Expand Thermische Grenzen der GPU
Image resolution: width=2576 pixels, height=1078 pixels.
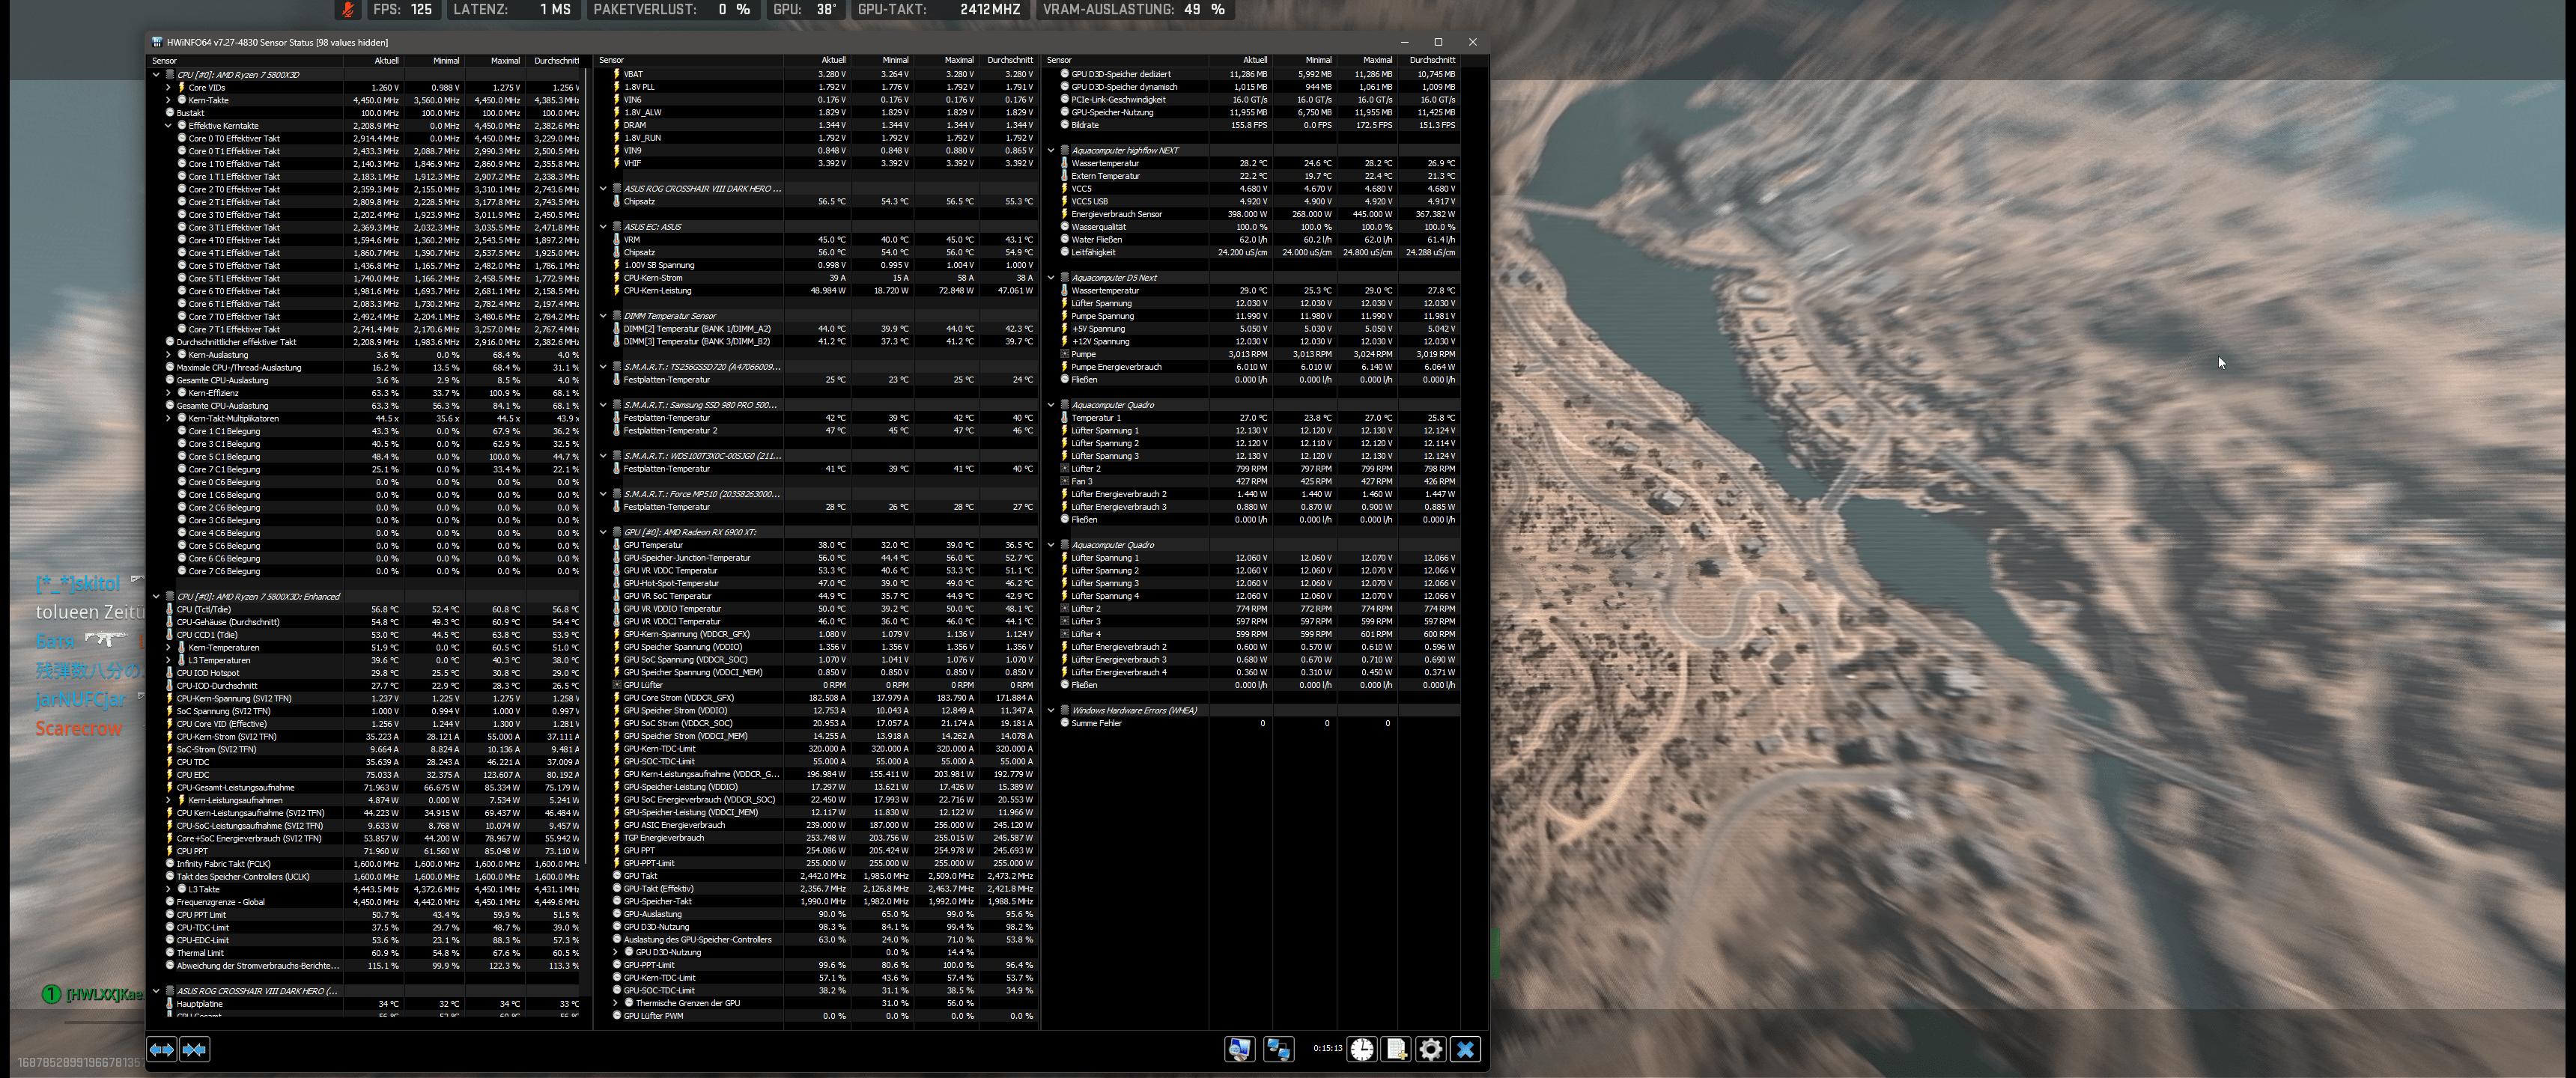[x=615, y=1003]
